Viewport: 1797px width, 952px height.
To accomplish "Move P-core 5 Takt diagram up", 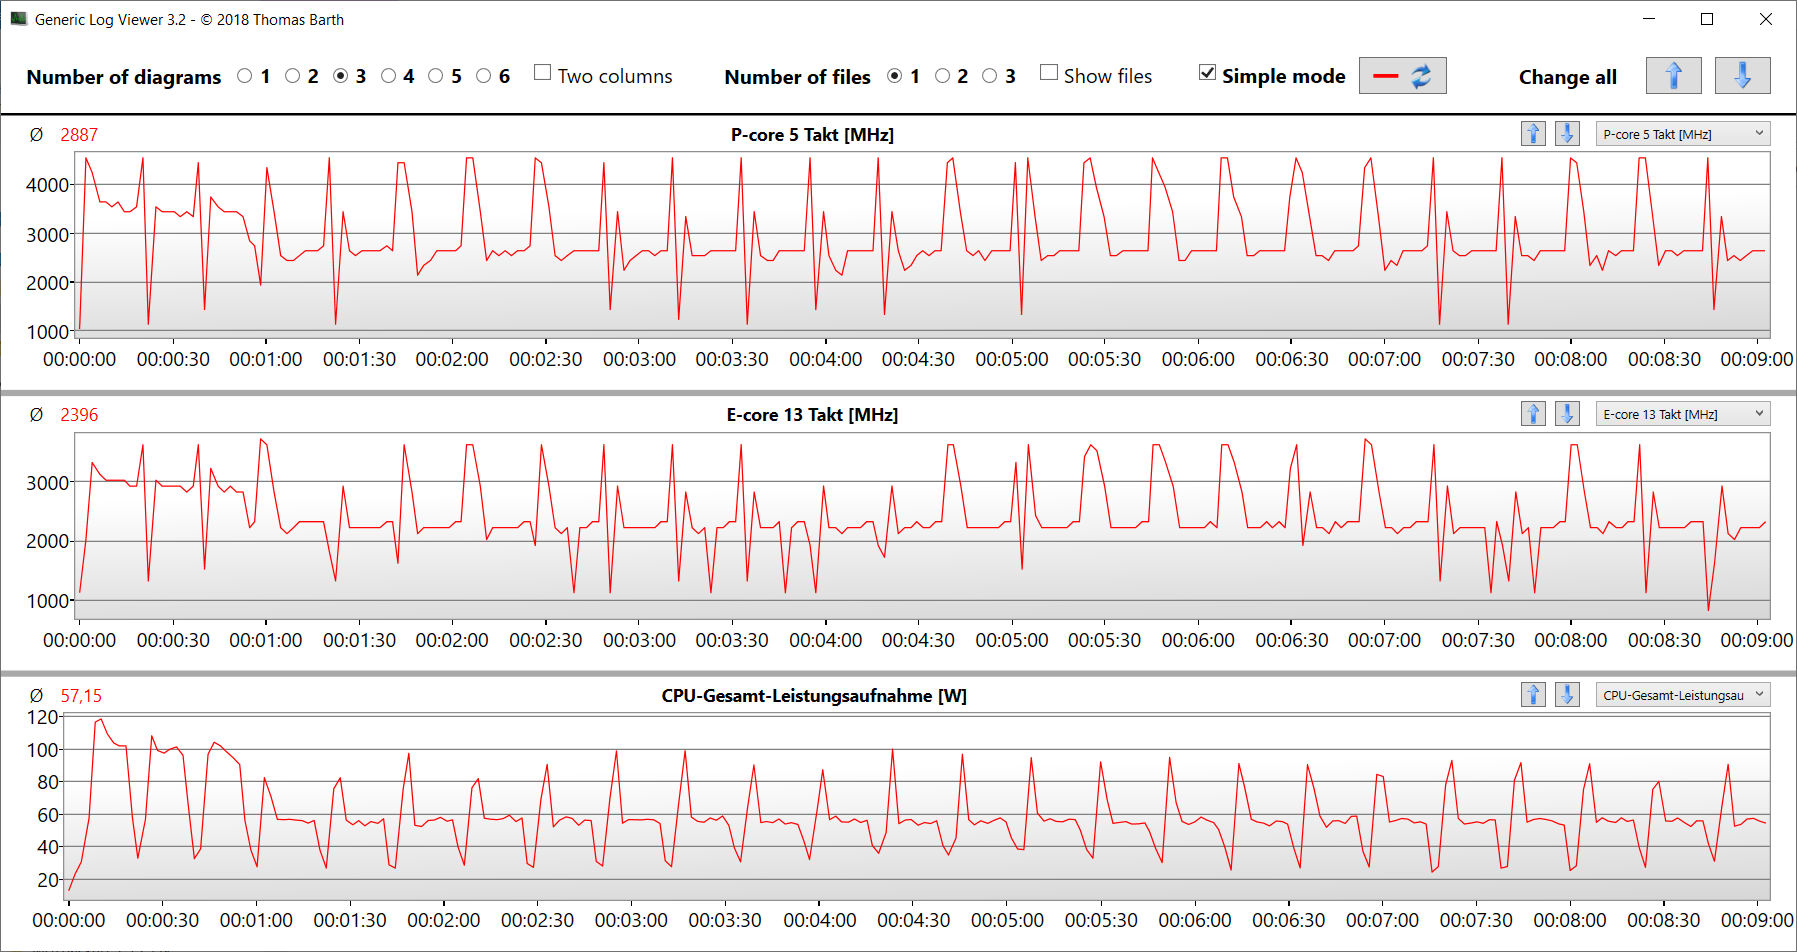I will pos(1533,134).
